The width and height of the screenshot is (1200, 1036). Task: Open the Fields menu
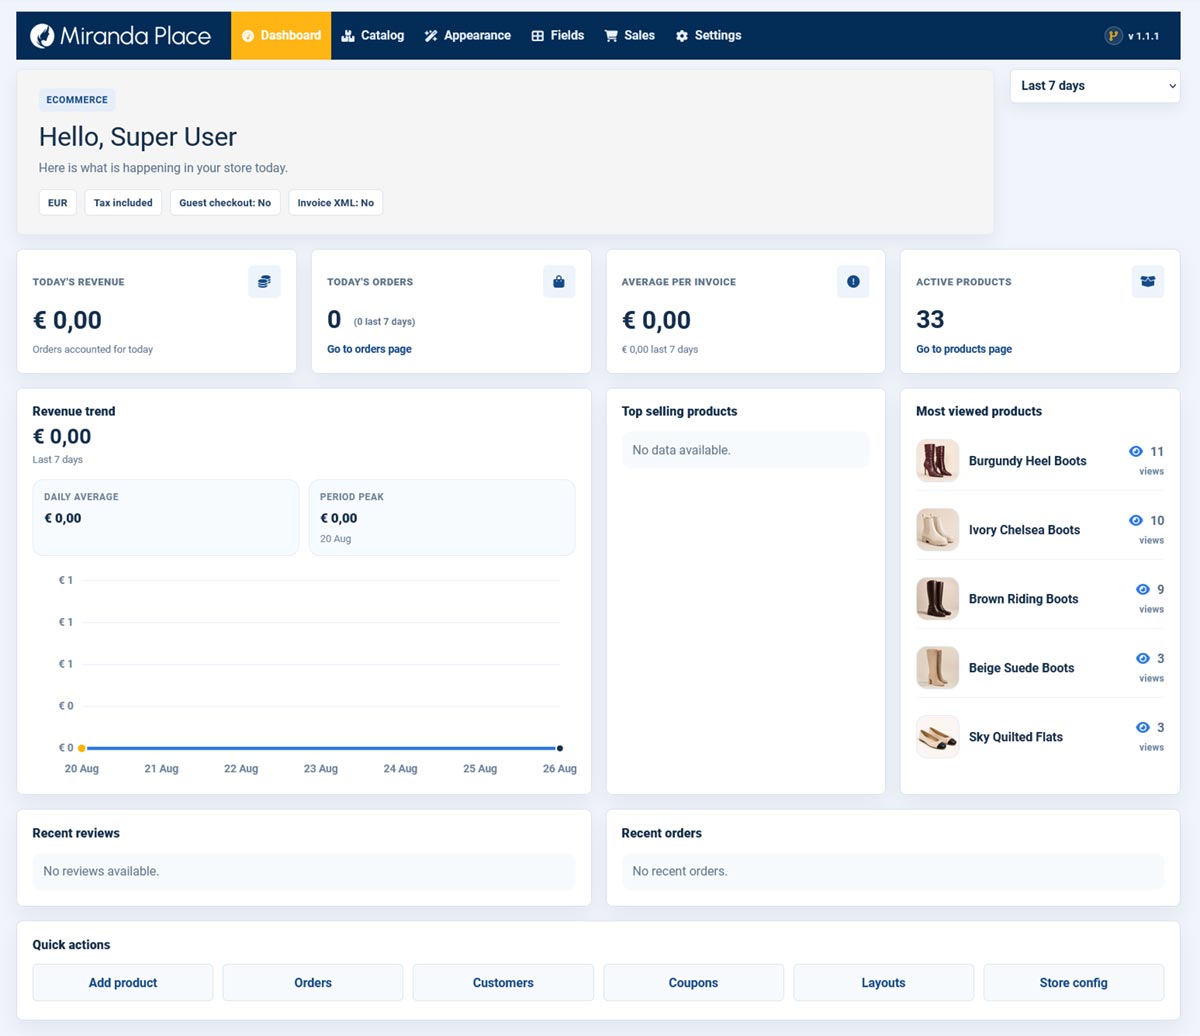tap(558, 36)
